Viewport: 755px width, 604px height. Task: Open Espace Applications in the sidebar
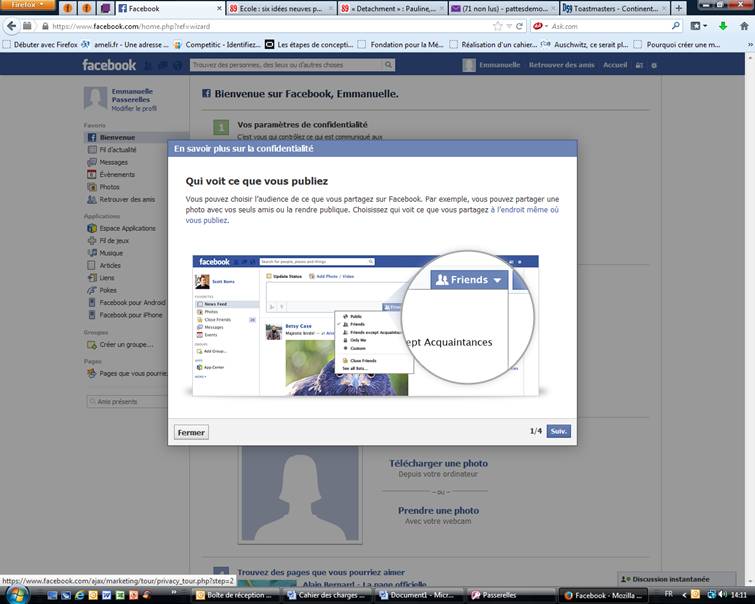tap(127, 228)
